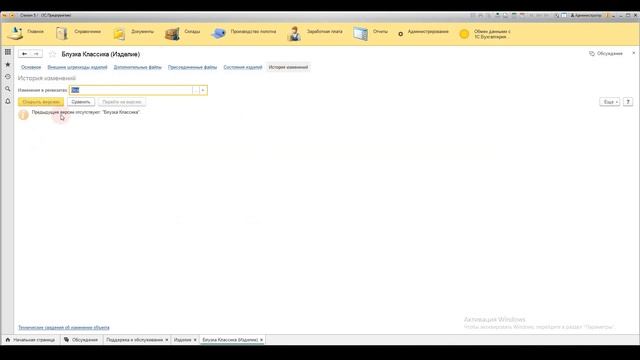Open the Документы section icon
The image size is (640, 360).
(119, 34)
